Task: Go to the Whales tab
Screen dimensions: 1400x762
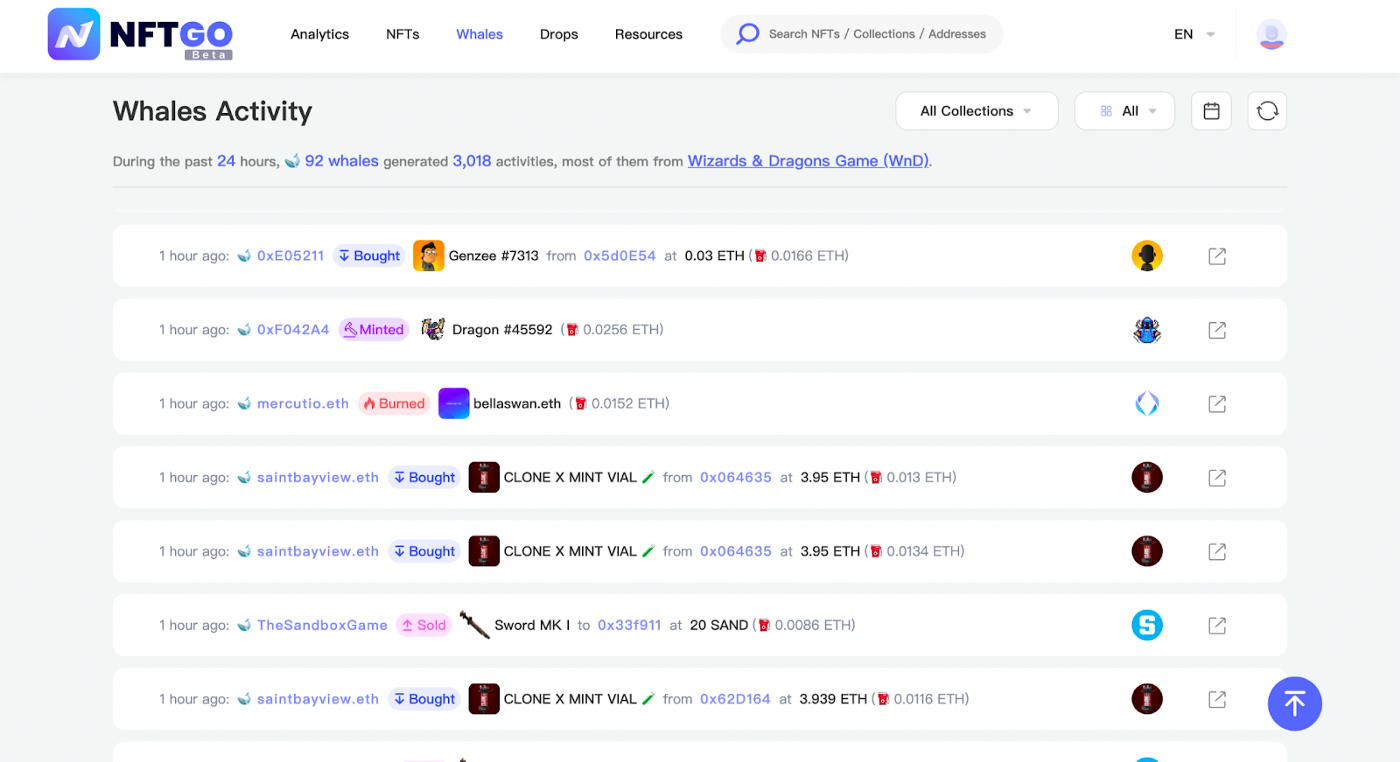Action: 480,34
